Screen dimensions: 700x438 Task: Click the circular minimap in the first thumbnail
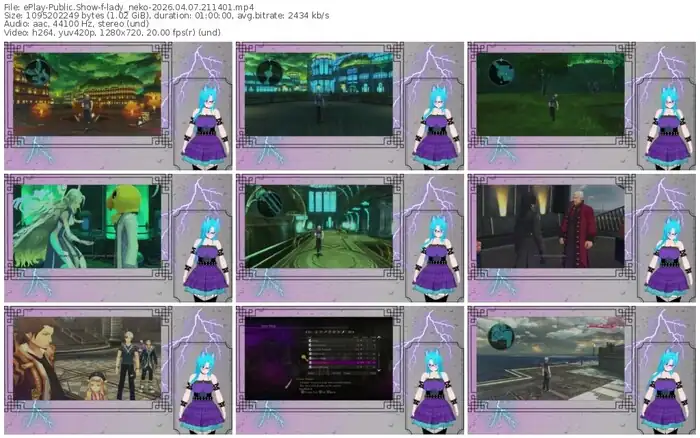click(38, 72)
